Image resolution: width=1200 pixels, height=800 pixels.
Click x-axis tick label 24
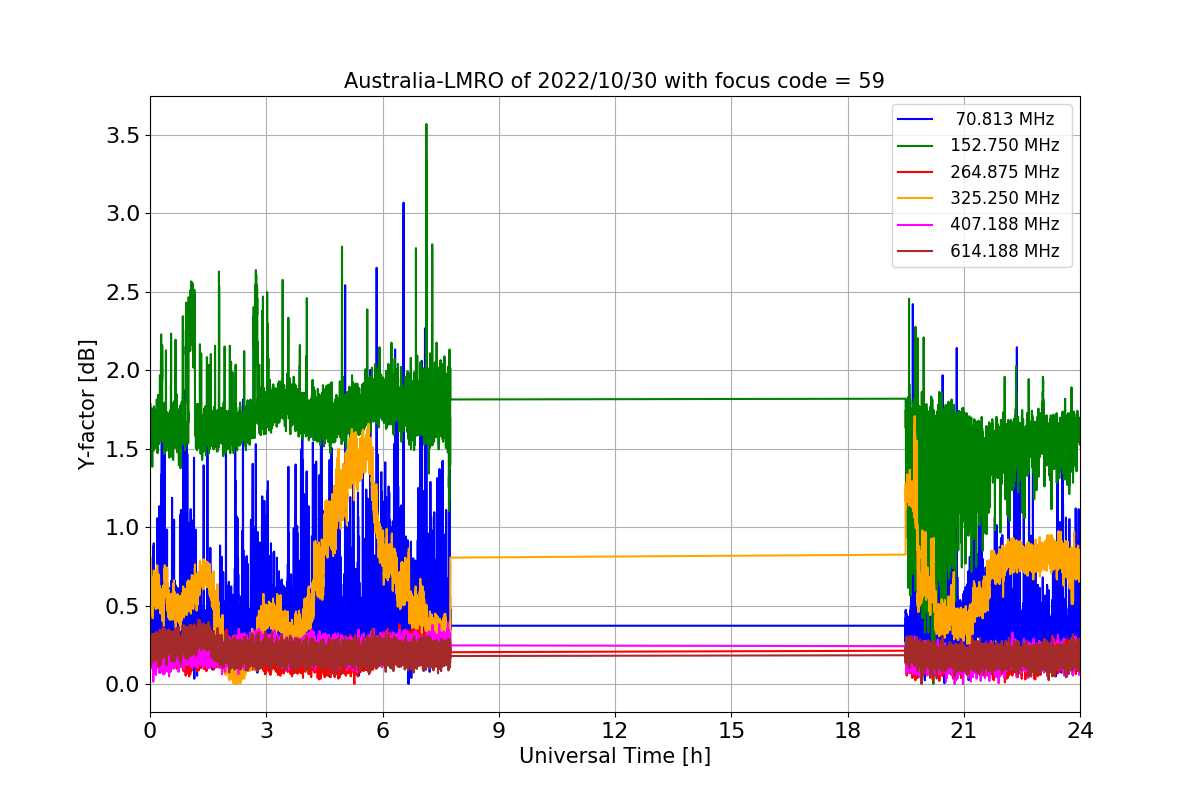1080,730
